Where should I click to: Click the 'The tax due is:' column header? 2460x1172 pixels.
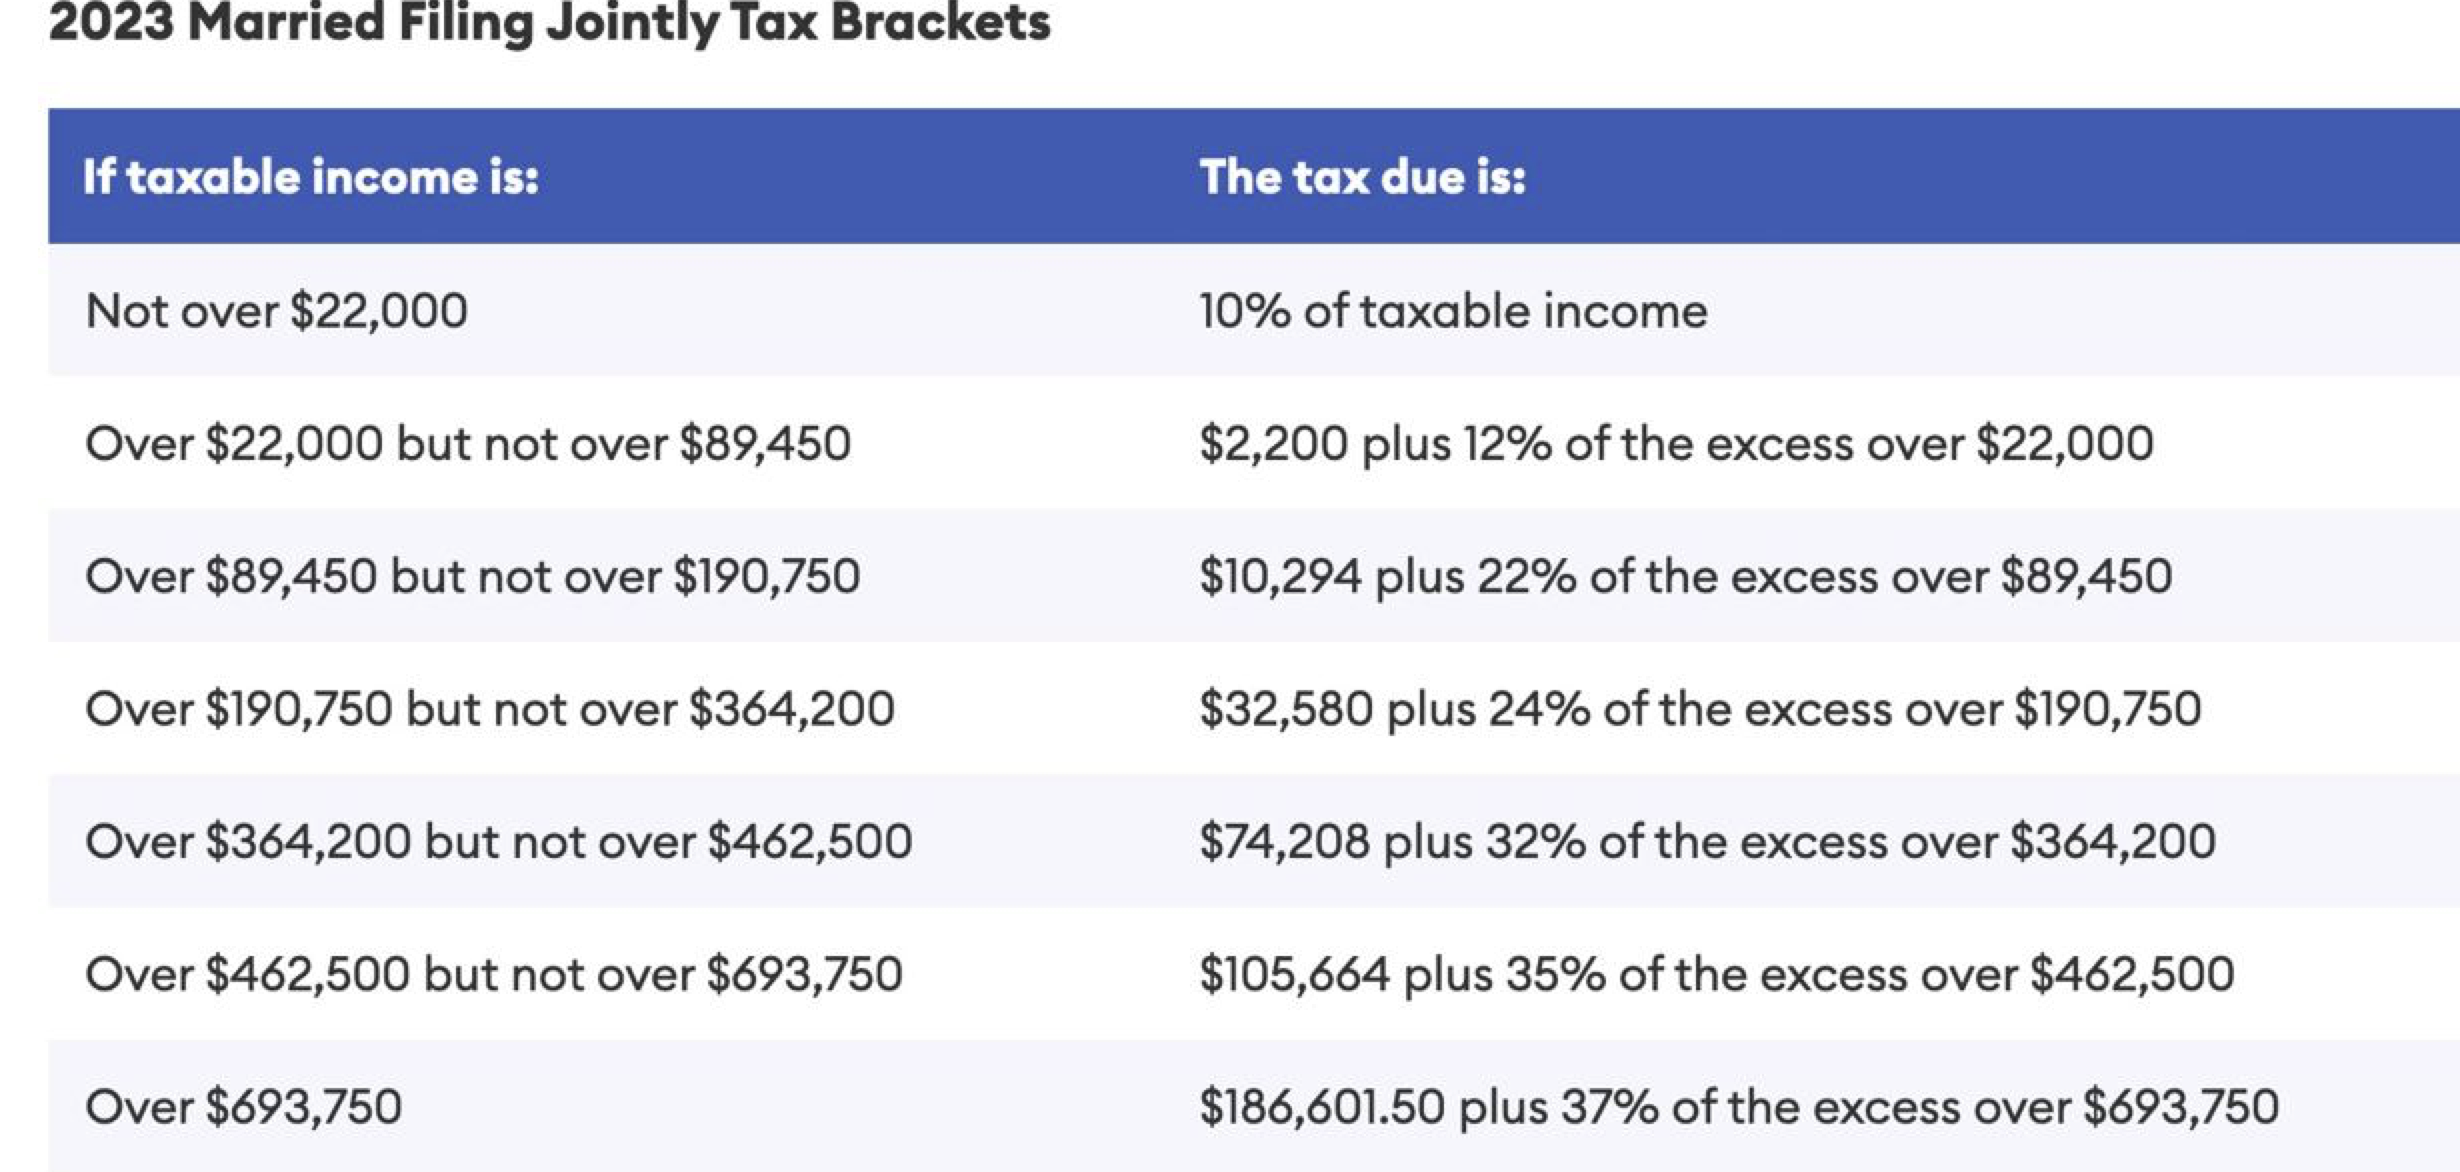(x=1362, y=177)
